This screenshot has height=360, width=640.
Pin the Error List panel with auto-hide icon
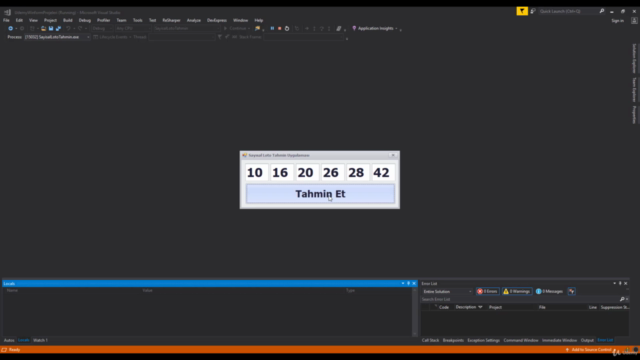click(x=620, y=283)
